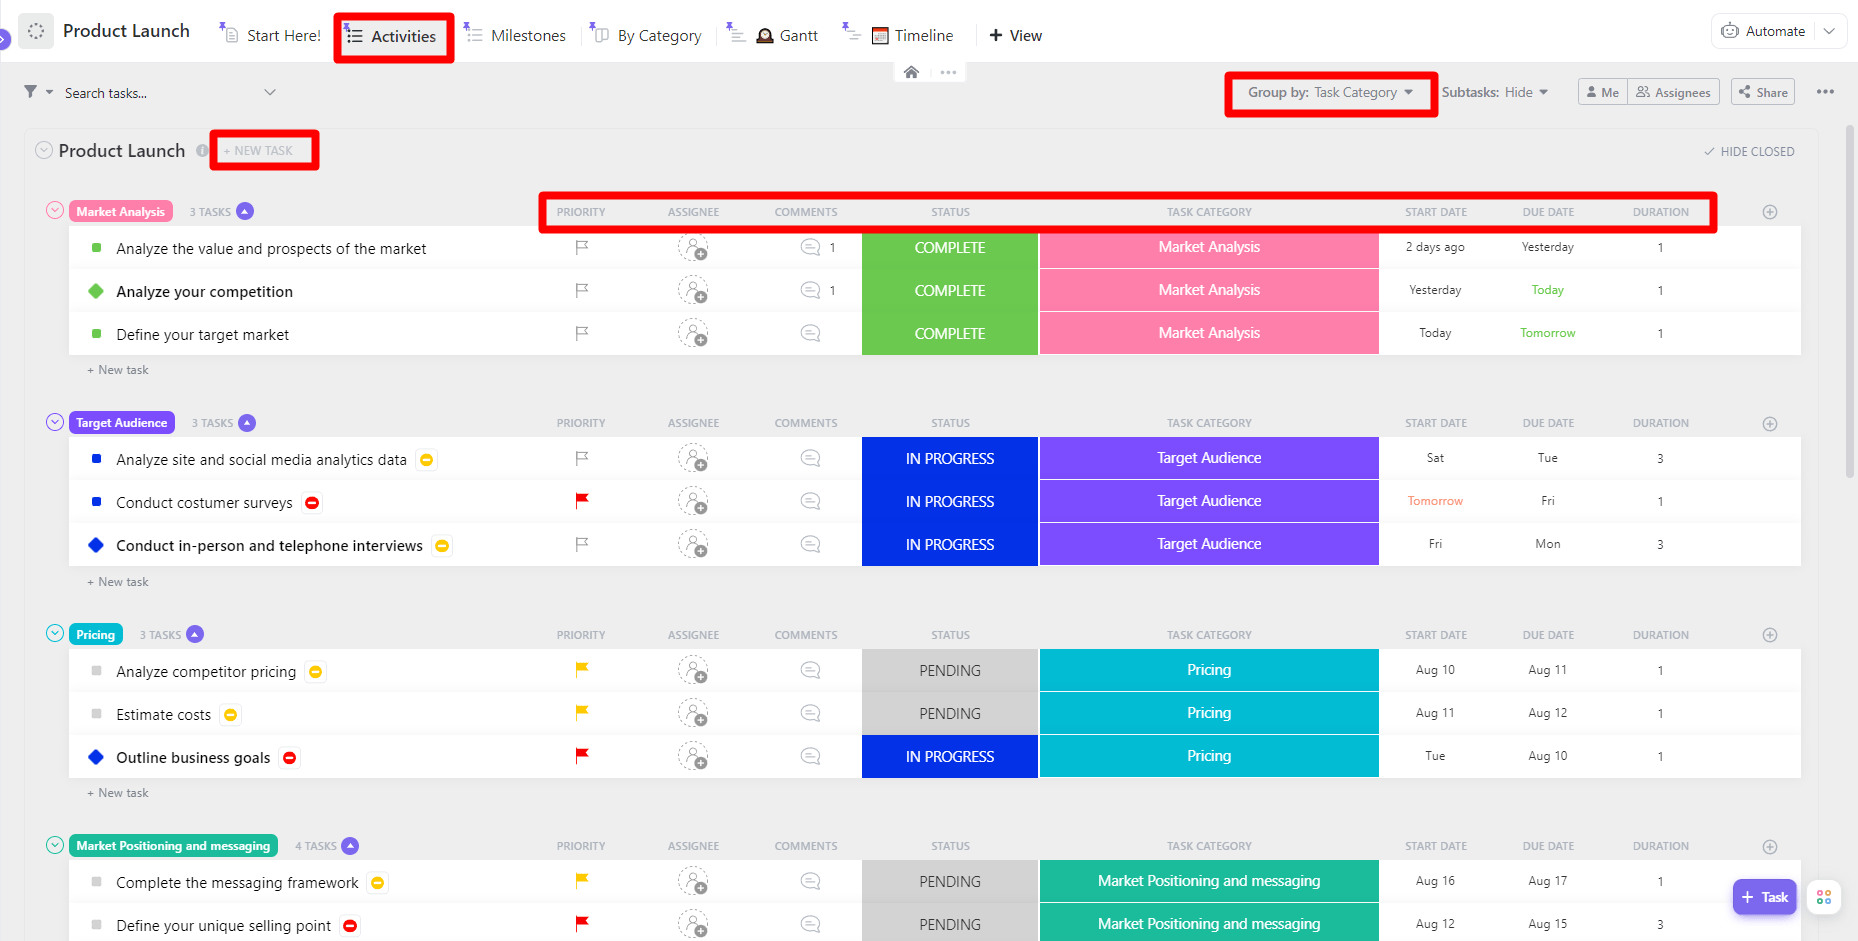Image resolution: width=1858 pixels, height=941 pixels.
Task: Click the home icon above the task list
Action: click(x=910, y=71)
